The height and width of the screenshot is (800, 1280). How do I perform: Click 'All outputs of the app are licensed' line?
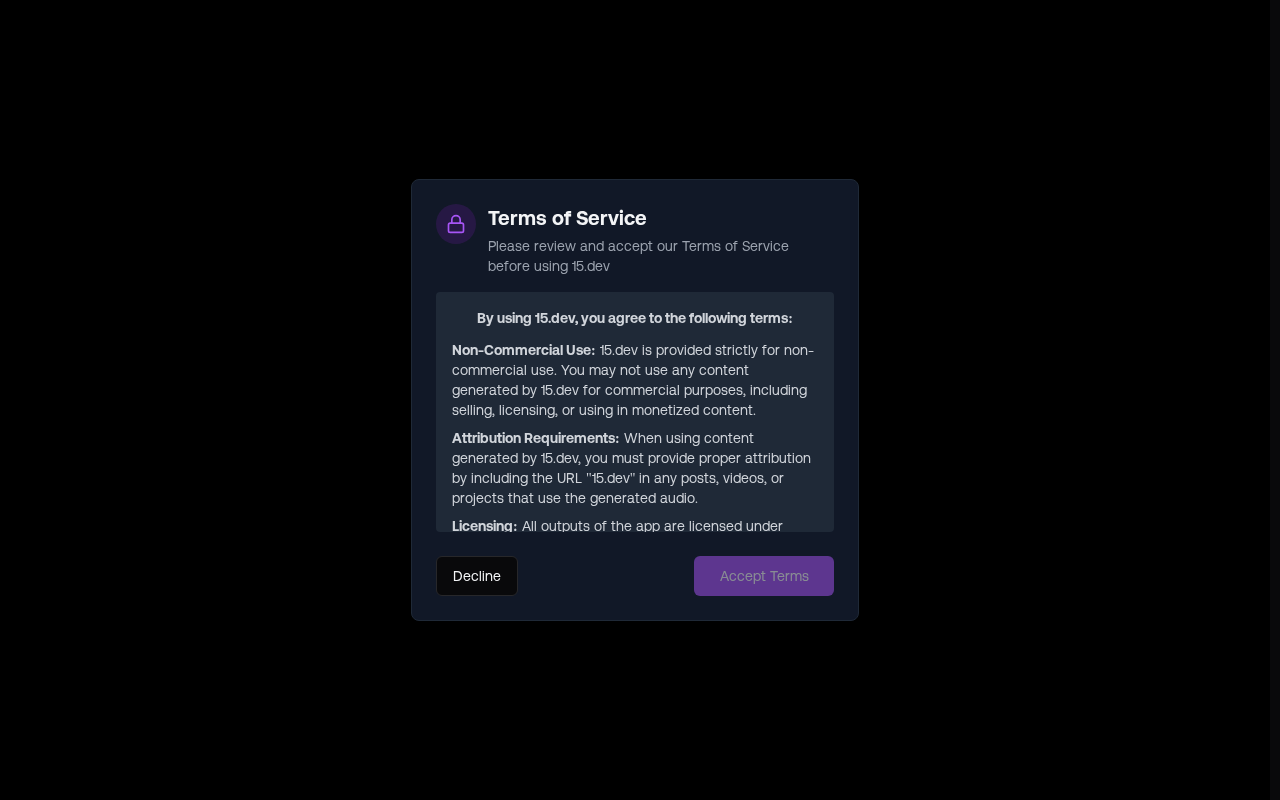(x=652, y=526)
